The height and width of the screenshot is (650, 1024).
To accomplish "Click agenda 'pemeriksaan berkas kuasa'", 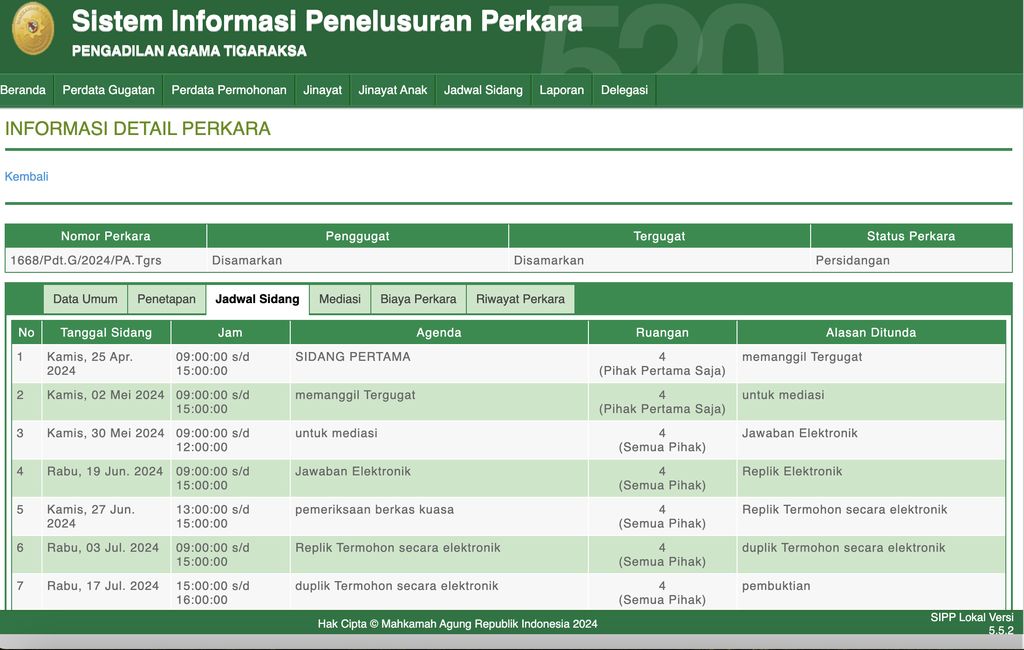I will 374,510.
